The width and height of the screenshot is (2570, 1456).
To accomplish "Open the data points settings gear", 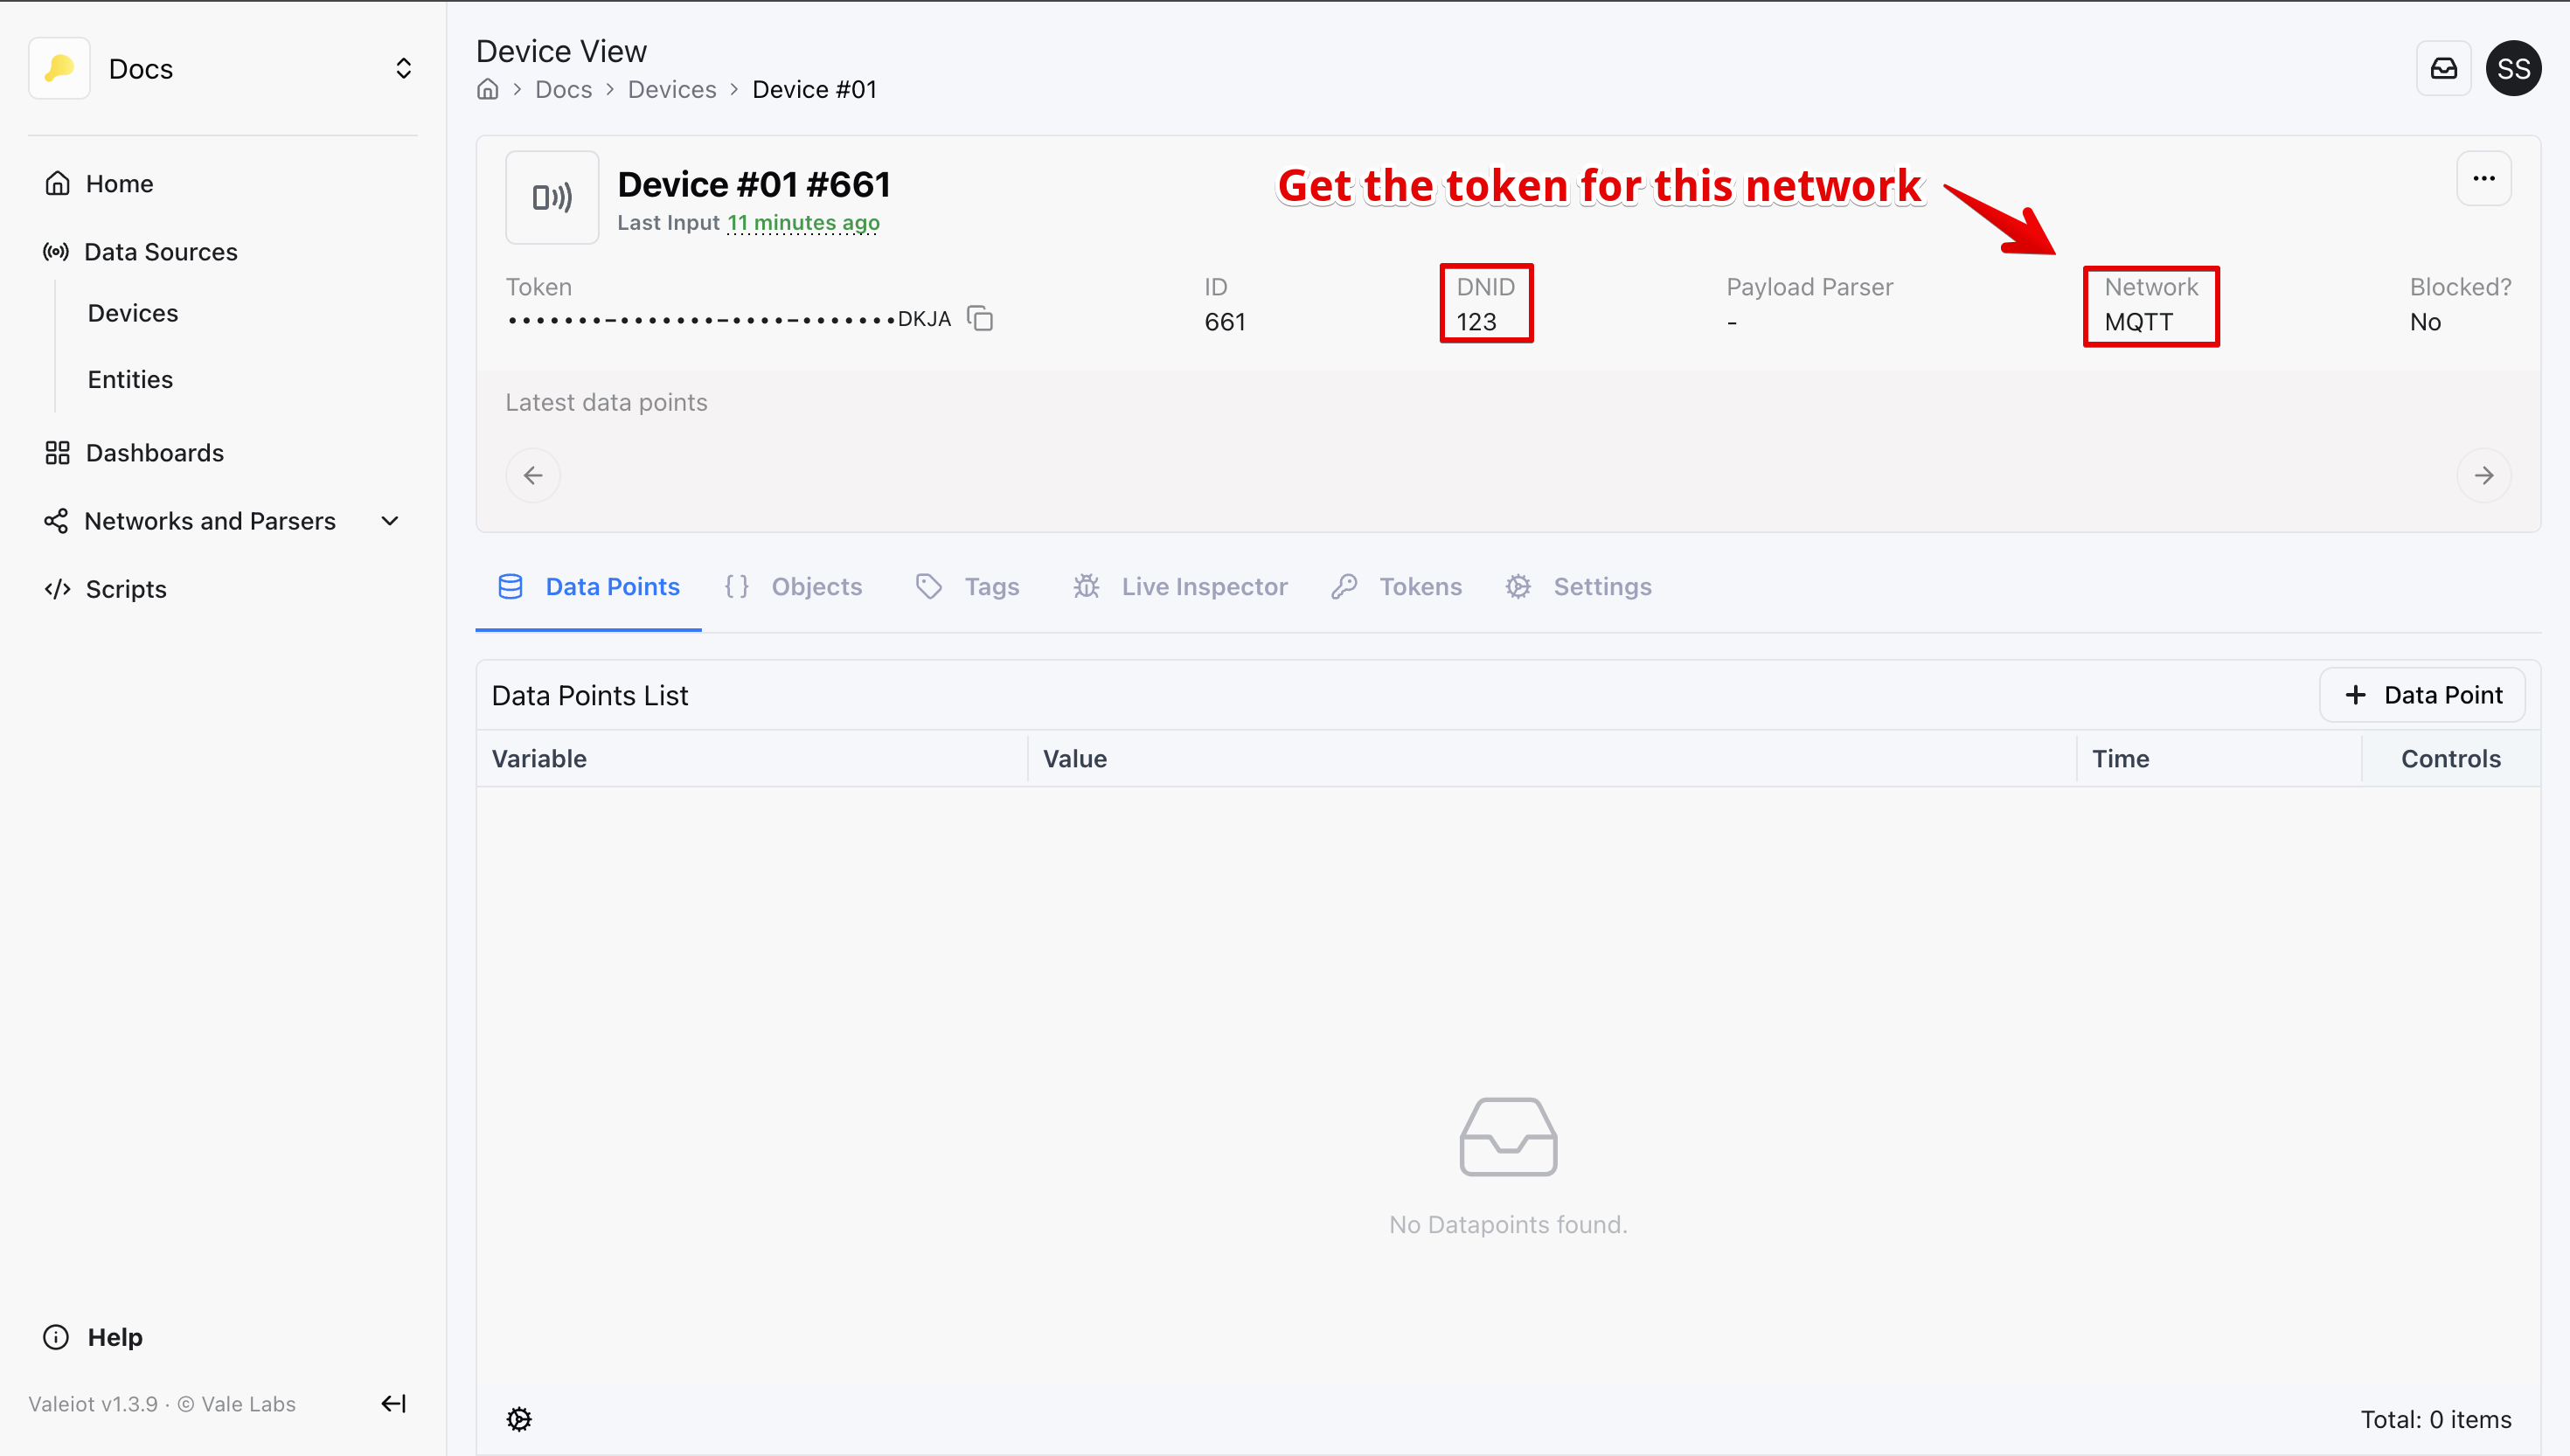I will click(x=519, y=1419).
